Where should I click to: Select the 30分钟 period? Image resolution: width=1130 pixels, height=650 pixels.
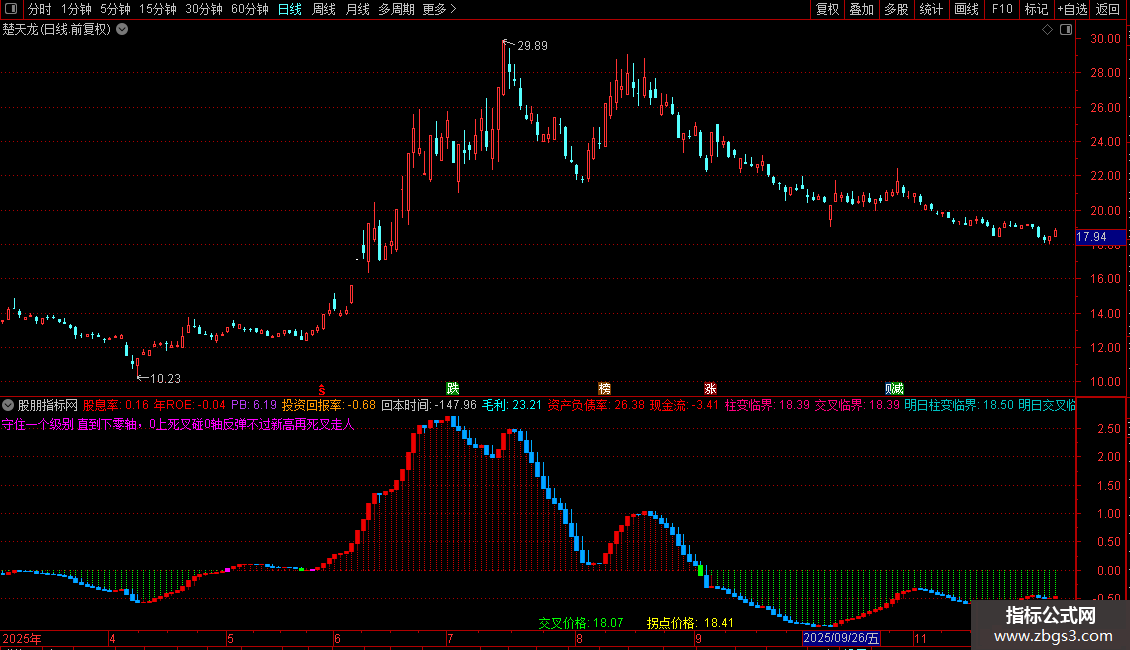[x=204, y=9]
